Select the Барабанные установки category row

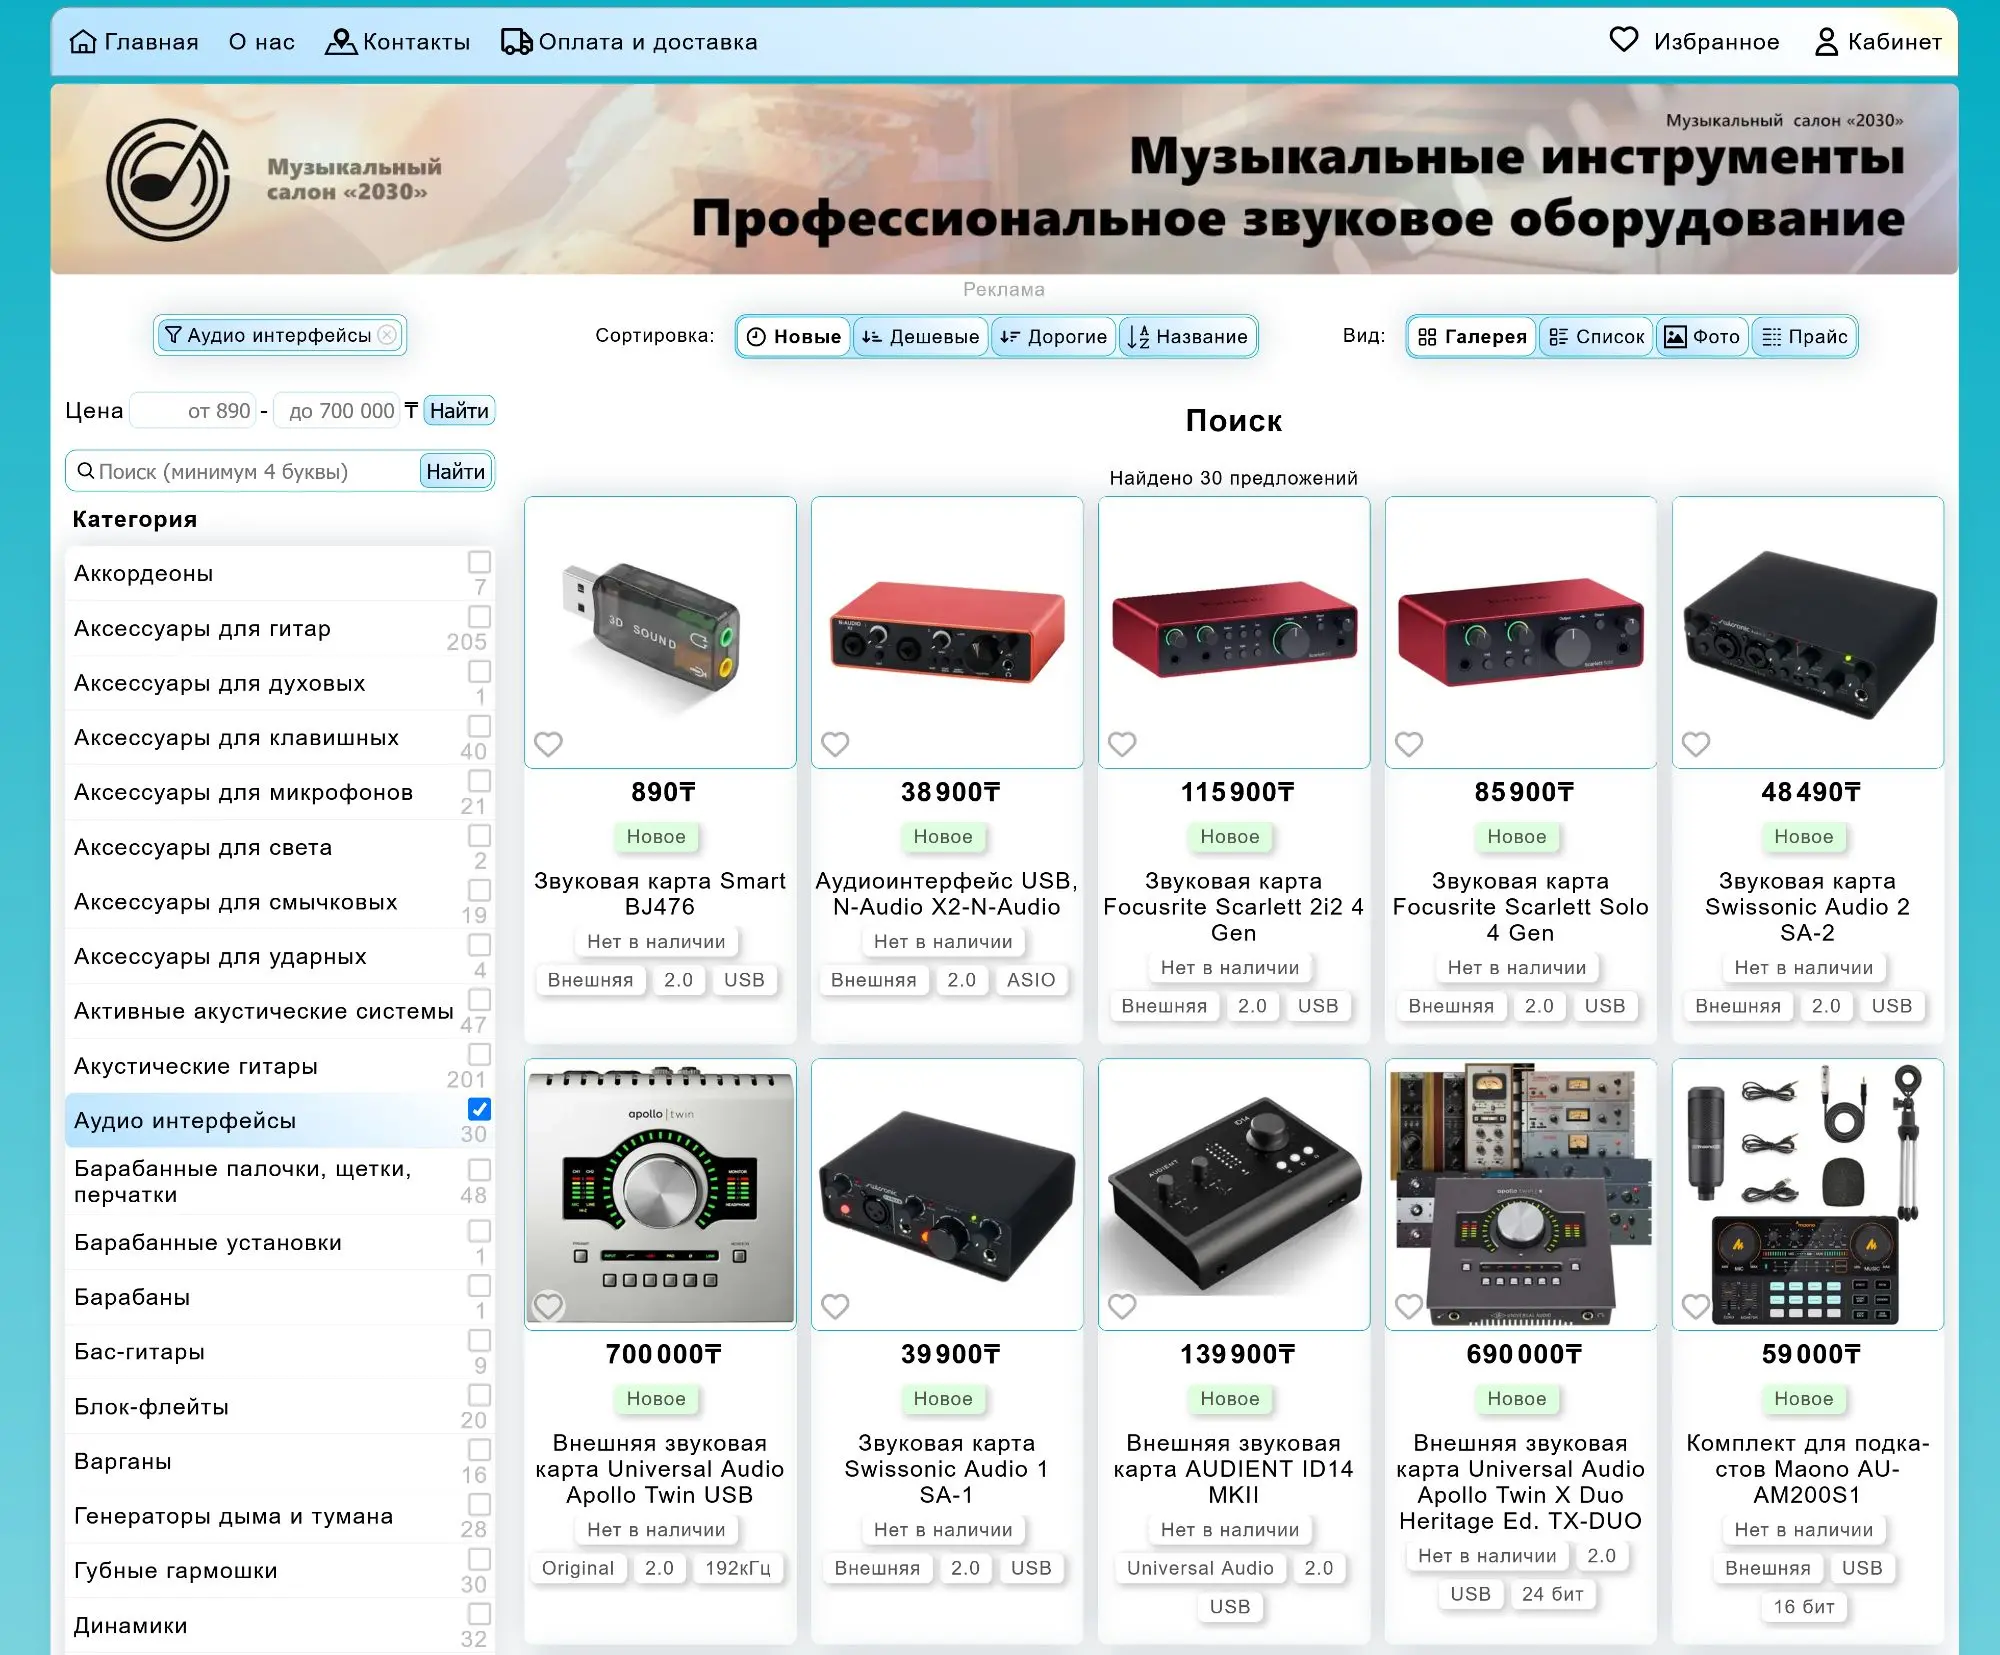279,1242
